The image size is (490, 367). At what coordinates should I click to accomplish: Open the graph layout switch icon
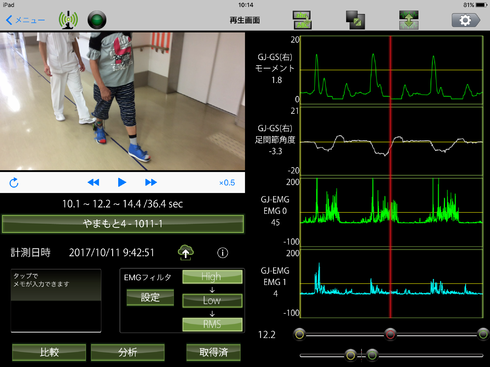302,20
